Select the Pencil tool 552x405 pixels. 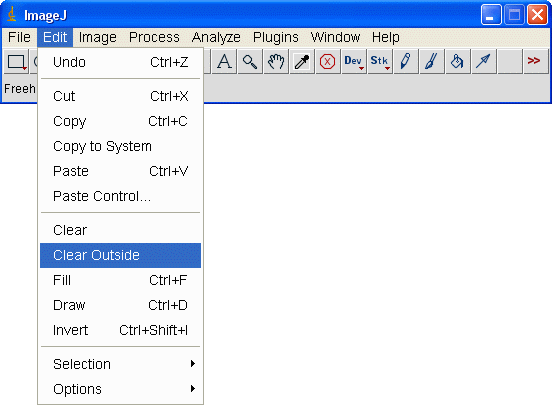[x=406, y=62]
